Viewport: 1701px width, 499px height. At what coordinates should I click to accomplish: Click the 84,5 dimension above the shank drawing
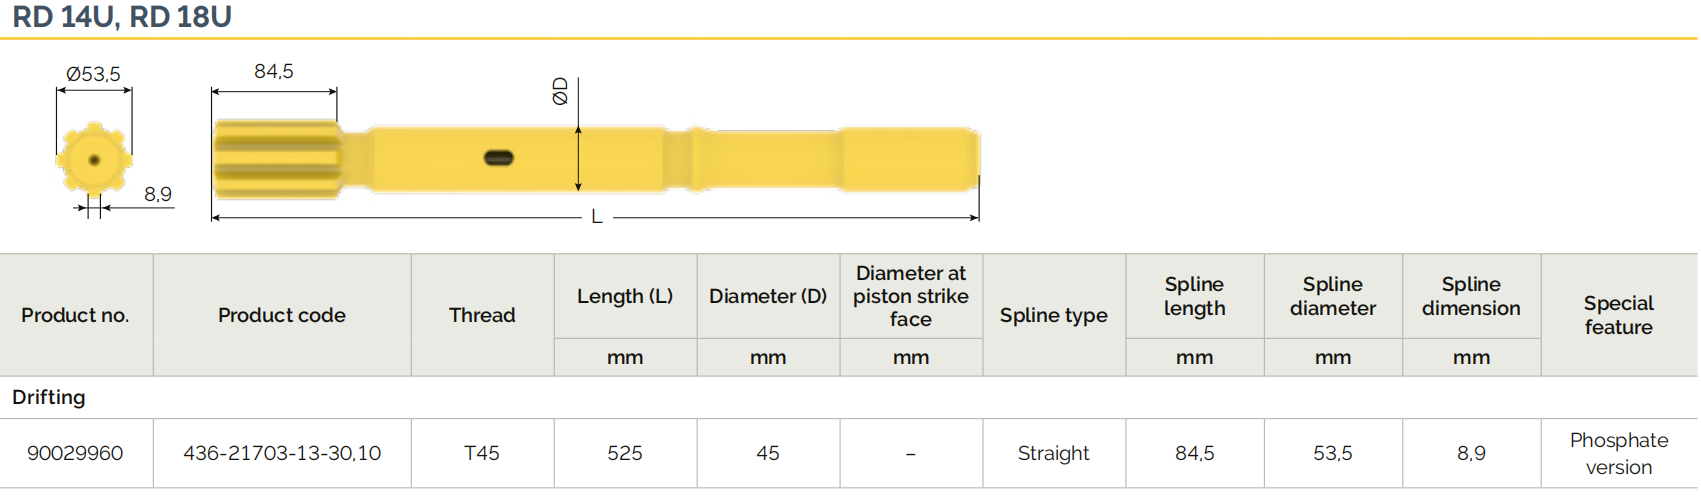274,71
